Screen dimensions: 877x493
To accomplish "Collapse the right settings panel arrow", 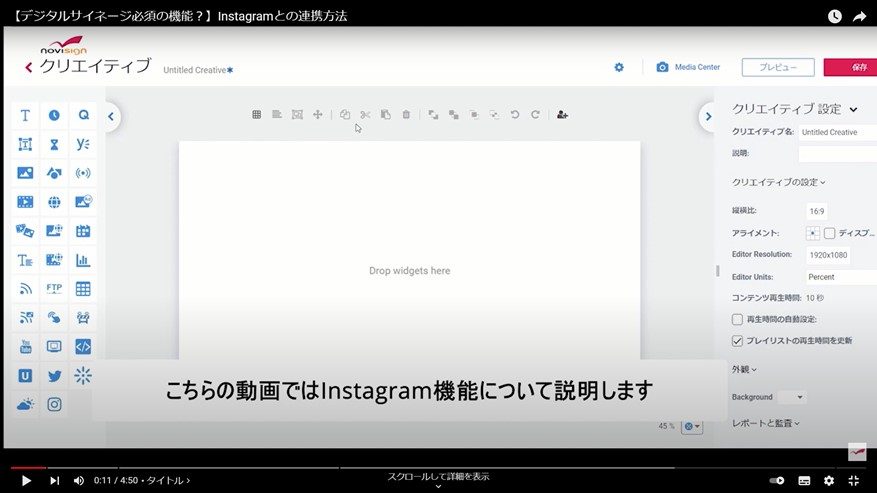I will coord(708,116).
